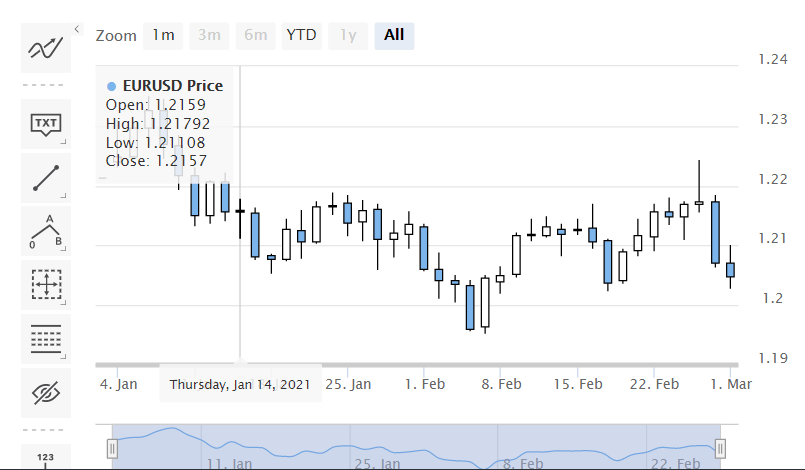Select the line segment drawing tool

(x=46, y=178)
